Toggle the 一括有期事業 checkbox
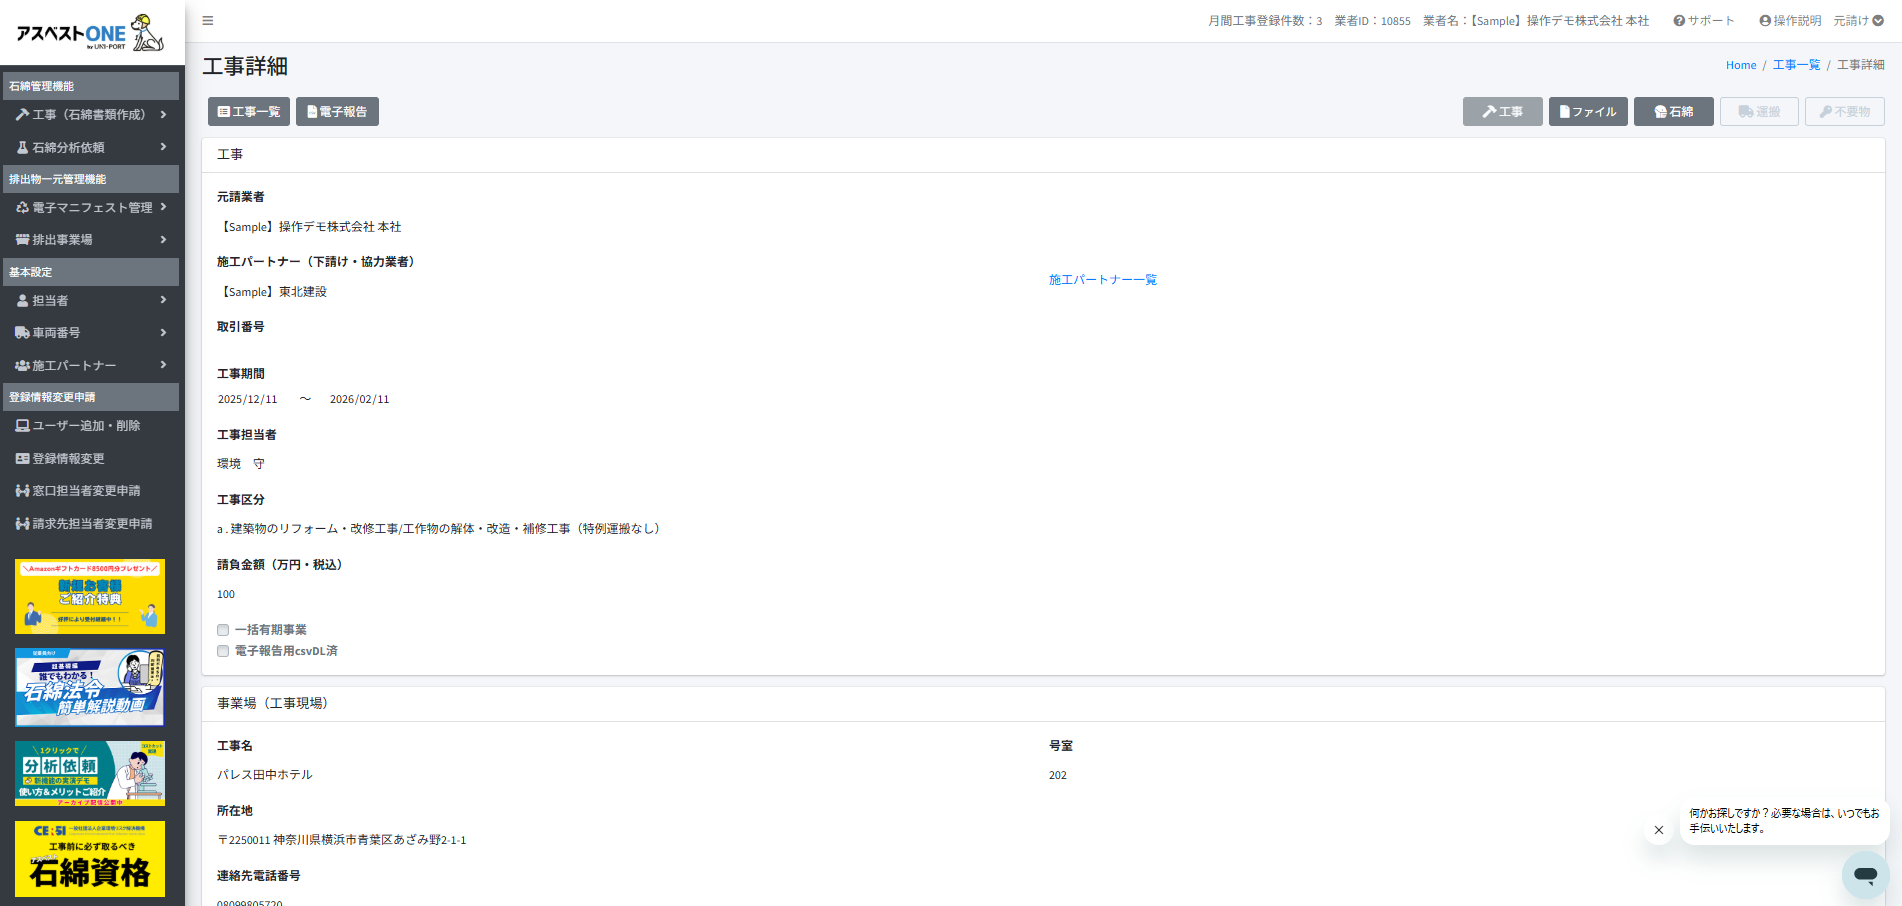Image resolution: width=1902 pixels, height=906 pixels. (x=223, y=630)
